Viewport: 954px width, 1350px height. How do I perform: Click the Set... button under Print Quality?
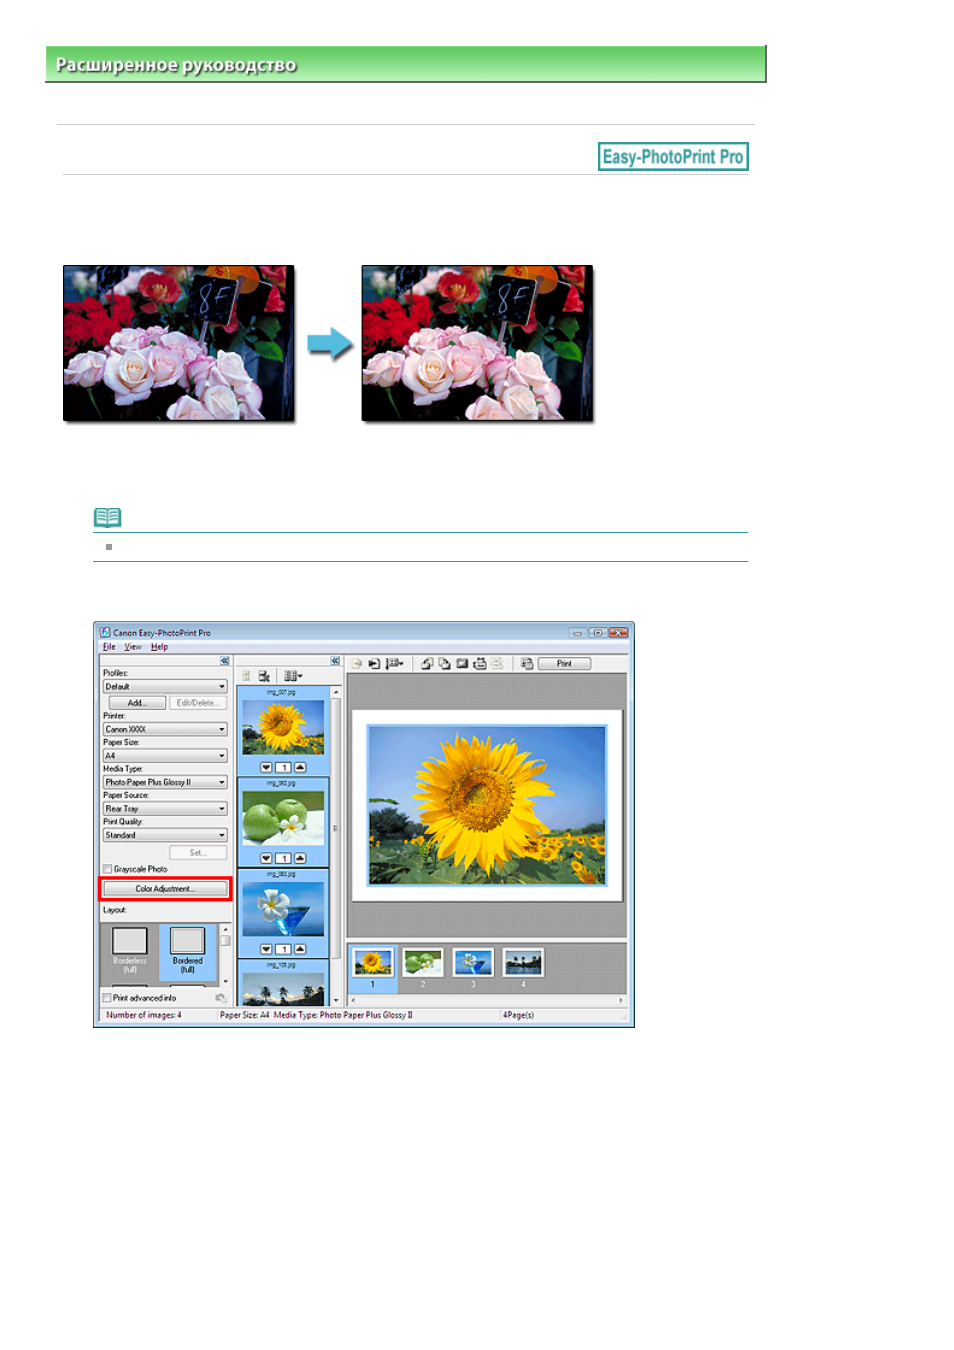(198, 852)
